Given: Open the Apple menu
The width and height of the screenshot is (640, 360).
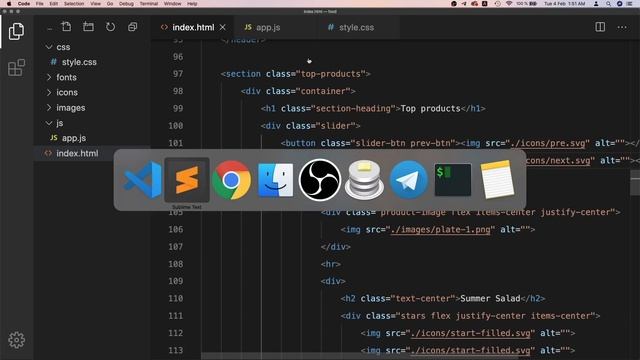Looking at the screenshot, I should point(9,4).
